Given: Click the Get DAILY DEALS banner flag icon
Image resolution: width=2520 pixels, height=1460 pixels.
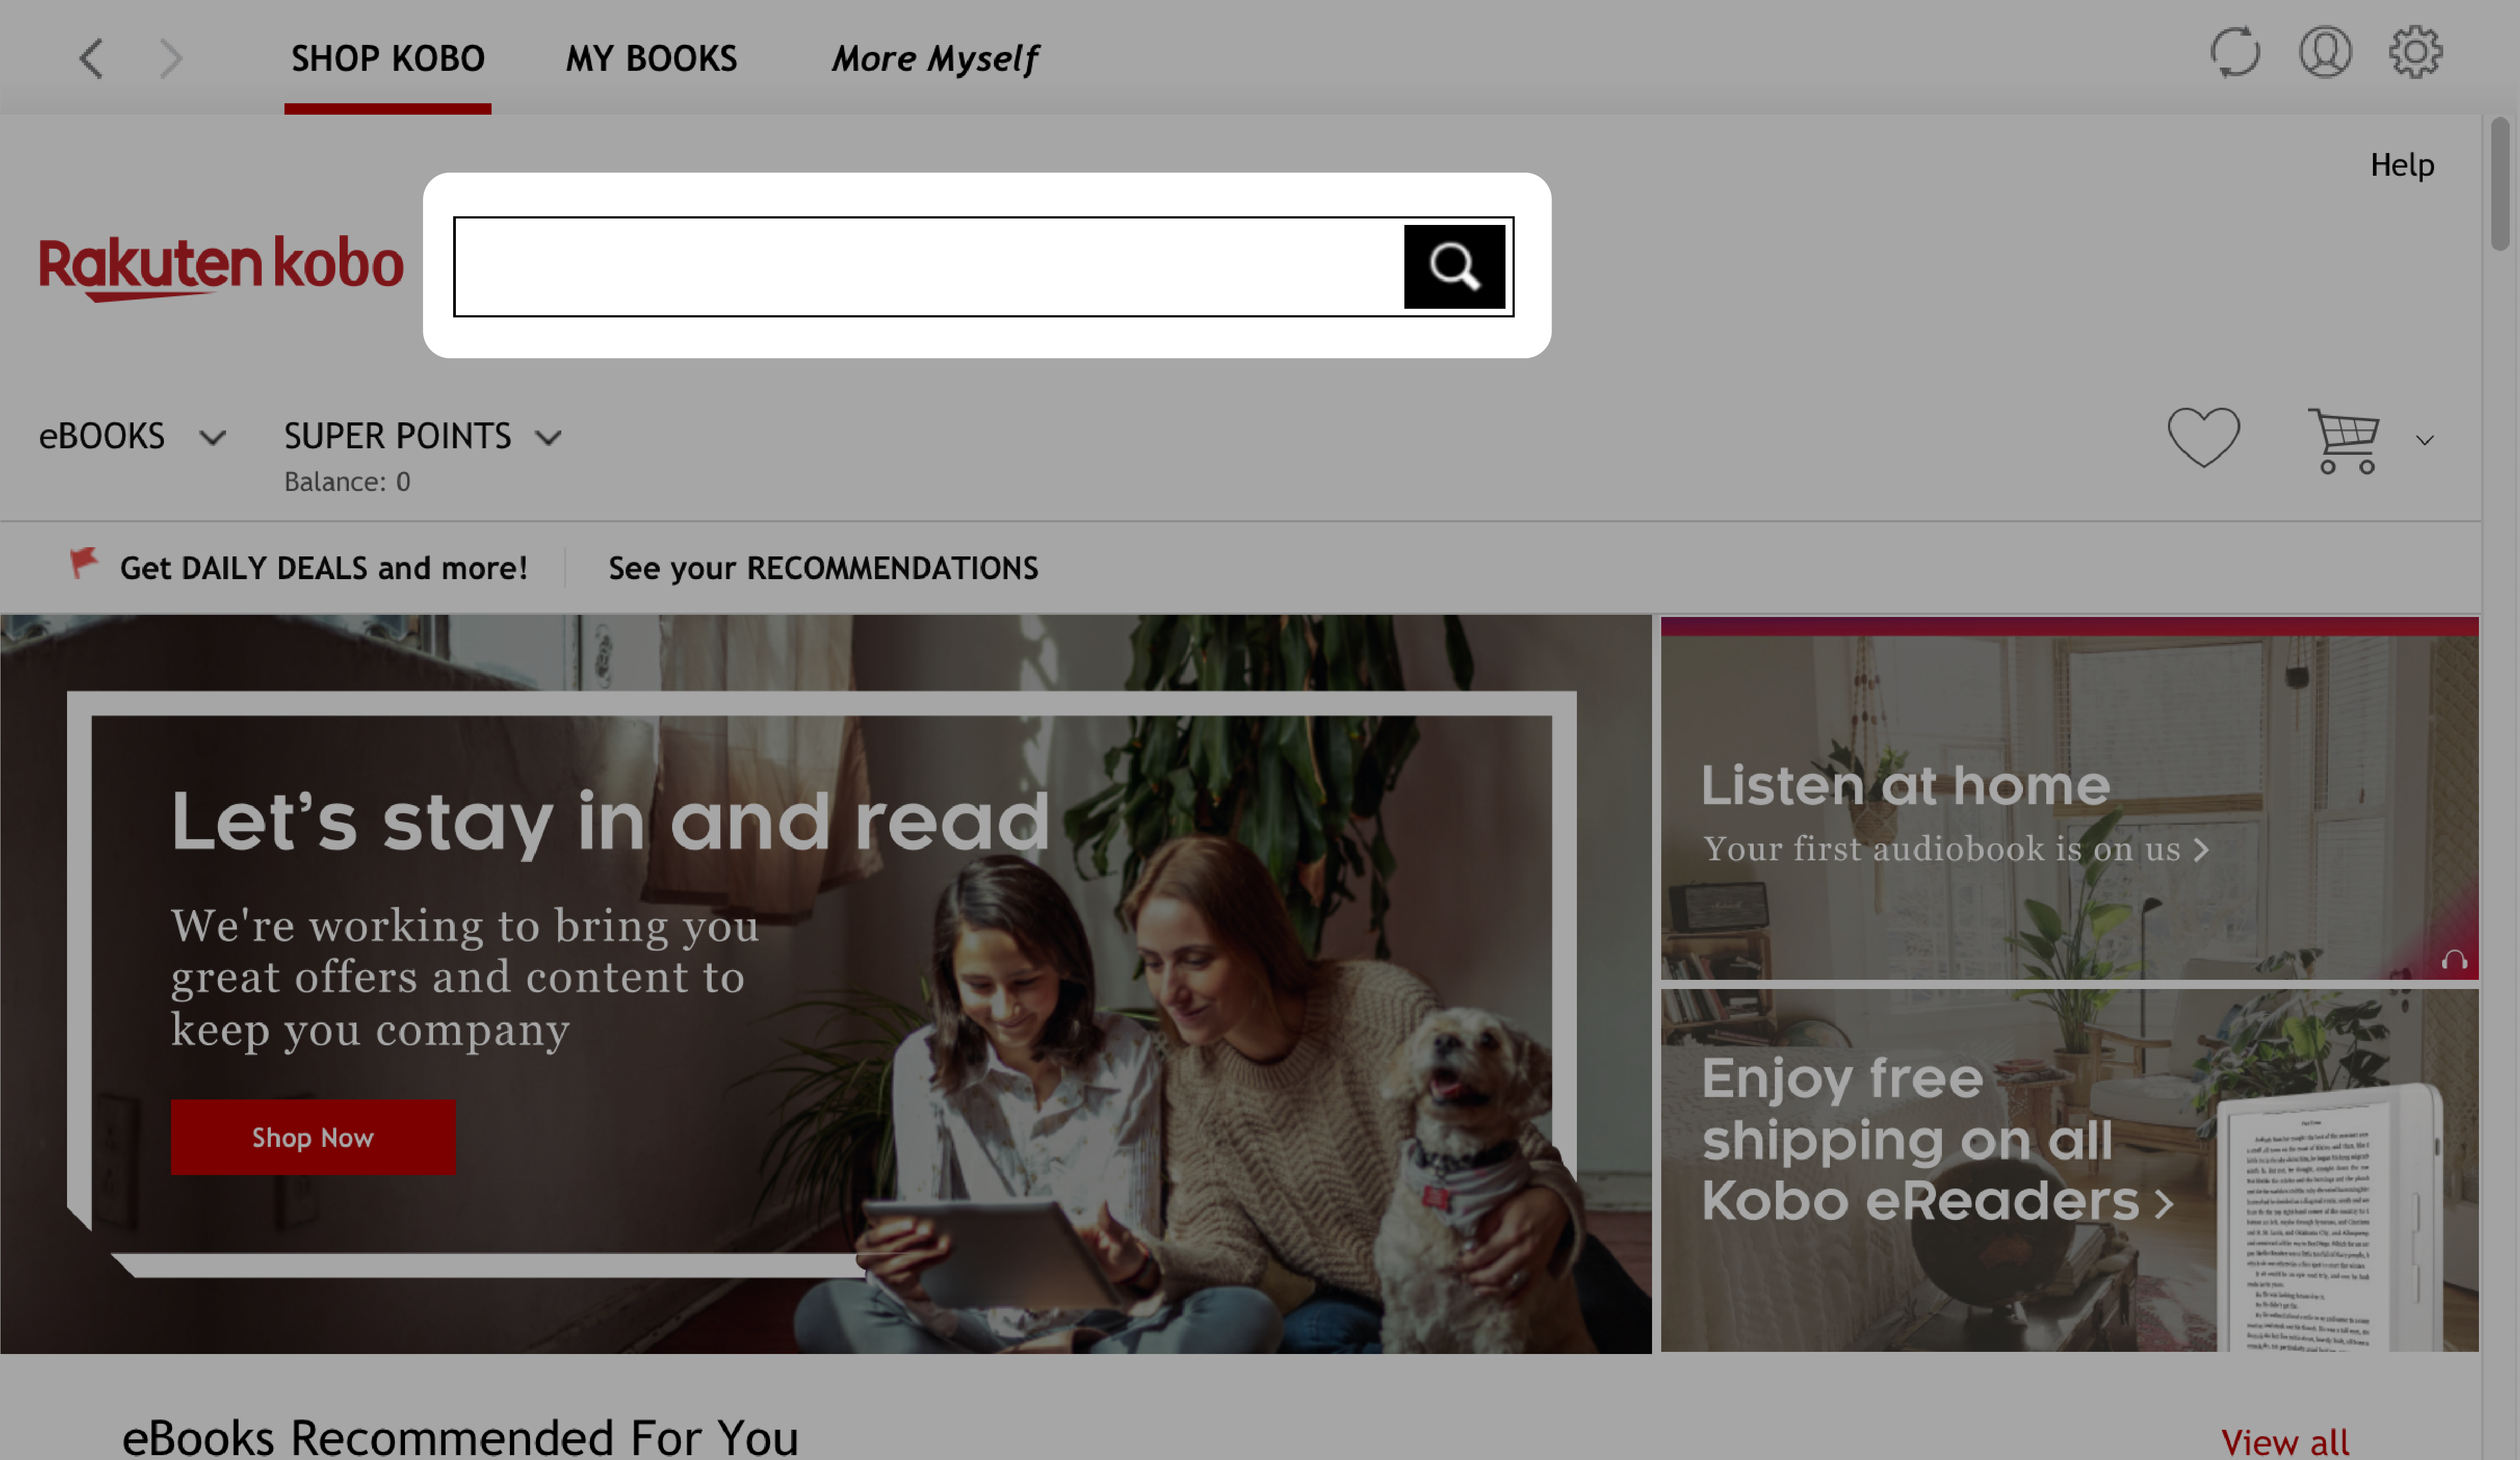Looking at the screenshot, I should pyautogui.click(x=82, y=565).
